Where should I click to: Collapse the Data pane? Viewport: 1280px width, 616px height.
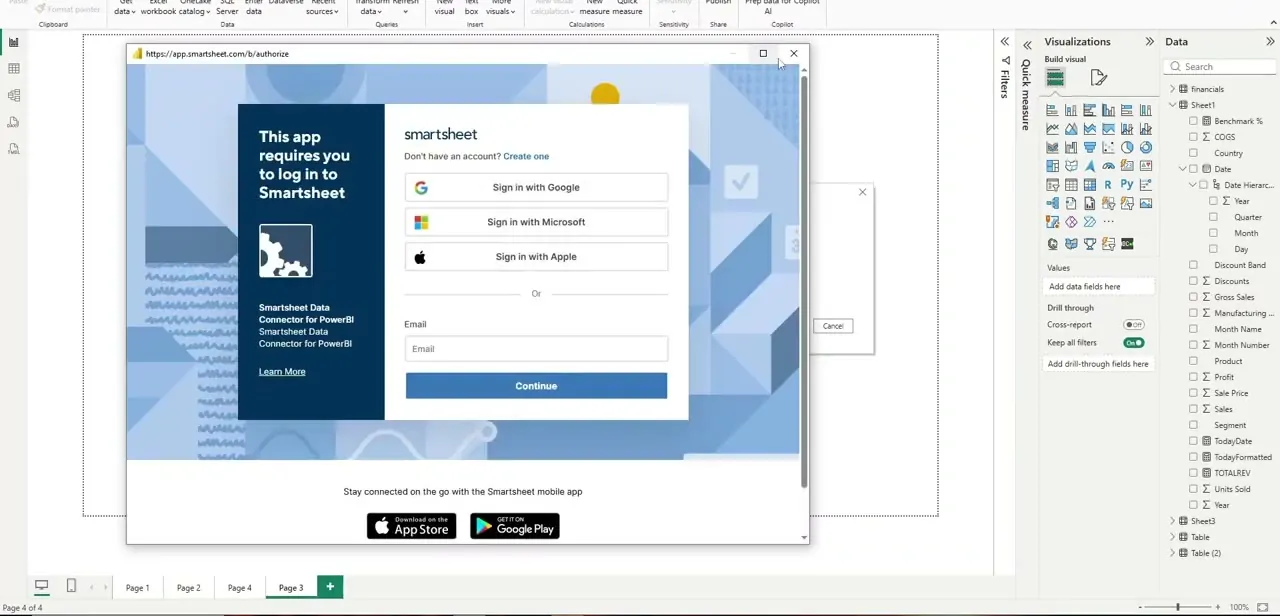[1270, 42]
